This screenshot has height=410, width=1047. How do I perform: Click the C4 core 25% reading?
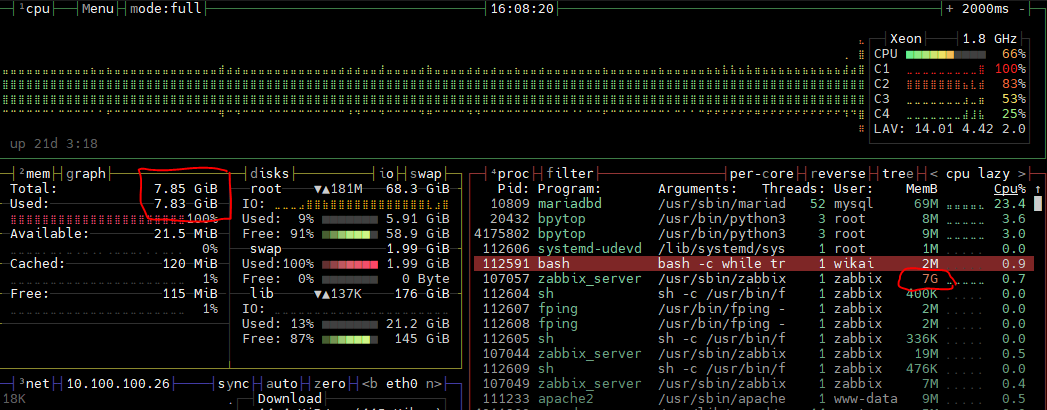pos(1014,114)
